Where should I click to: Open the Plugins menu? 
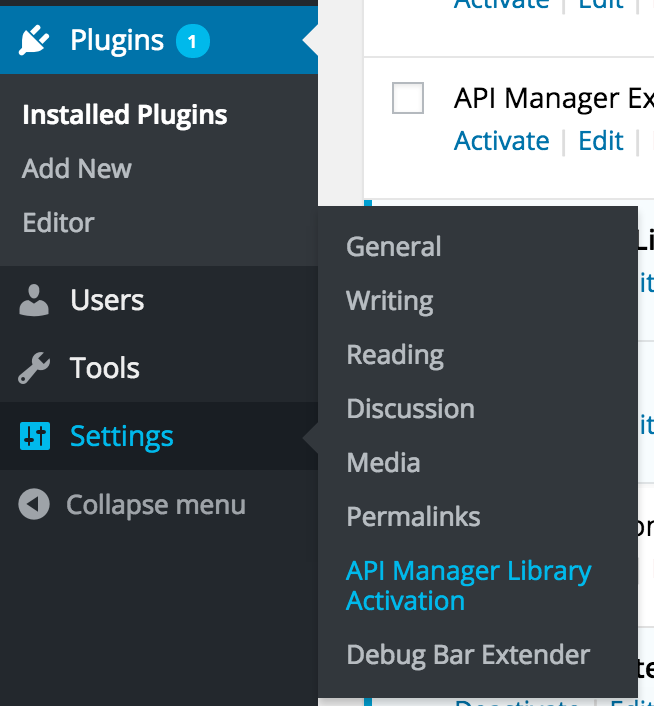pyautogui.click(x=159, y=40)
